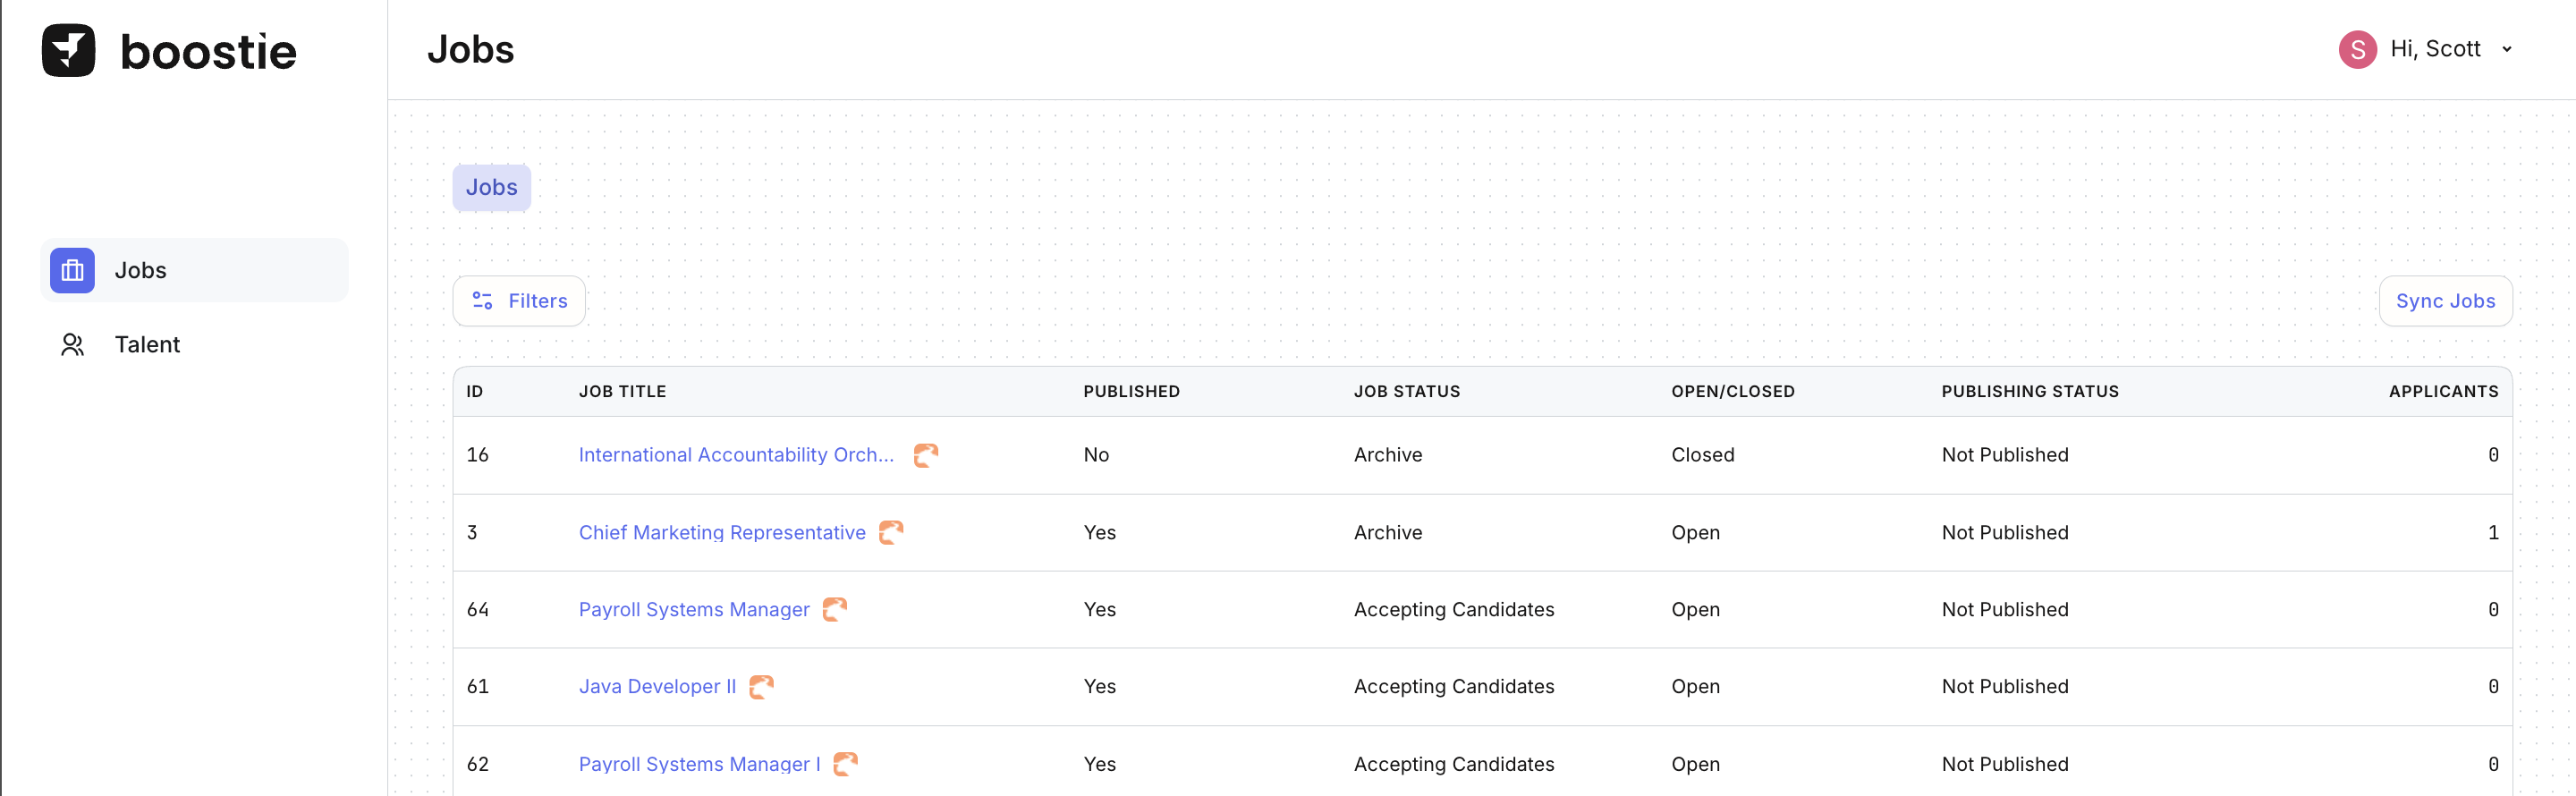The image size is (2576, 796).
Task: Go to Talent in the sidebar
Action: click(x=147, y=345)
